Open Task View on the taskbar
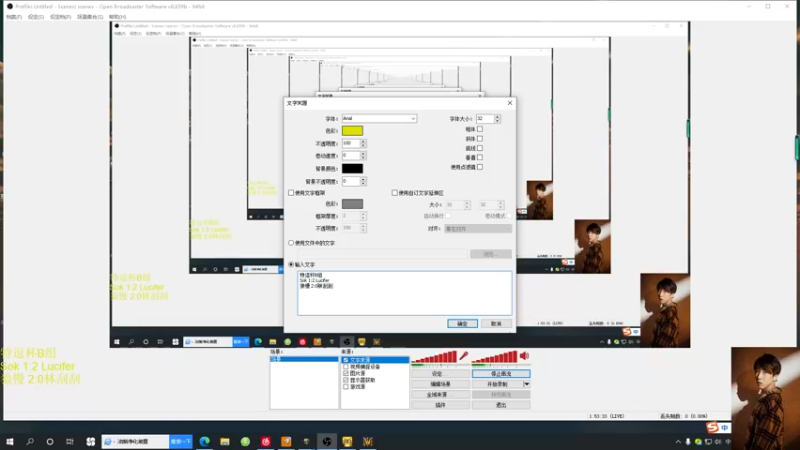The height and width of the screenshot is (450, 800). point(70,441)
